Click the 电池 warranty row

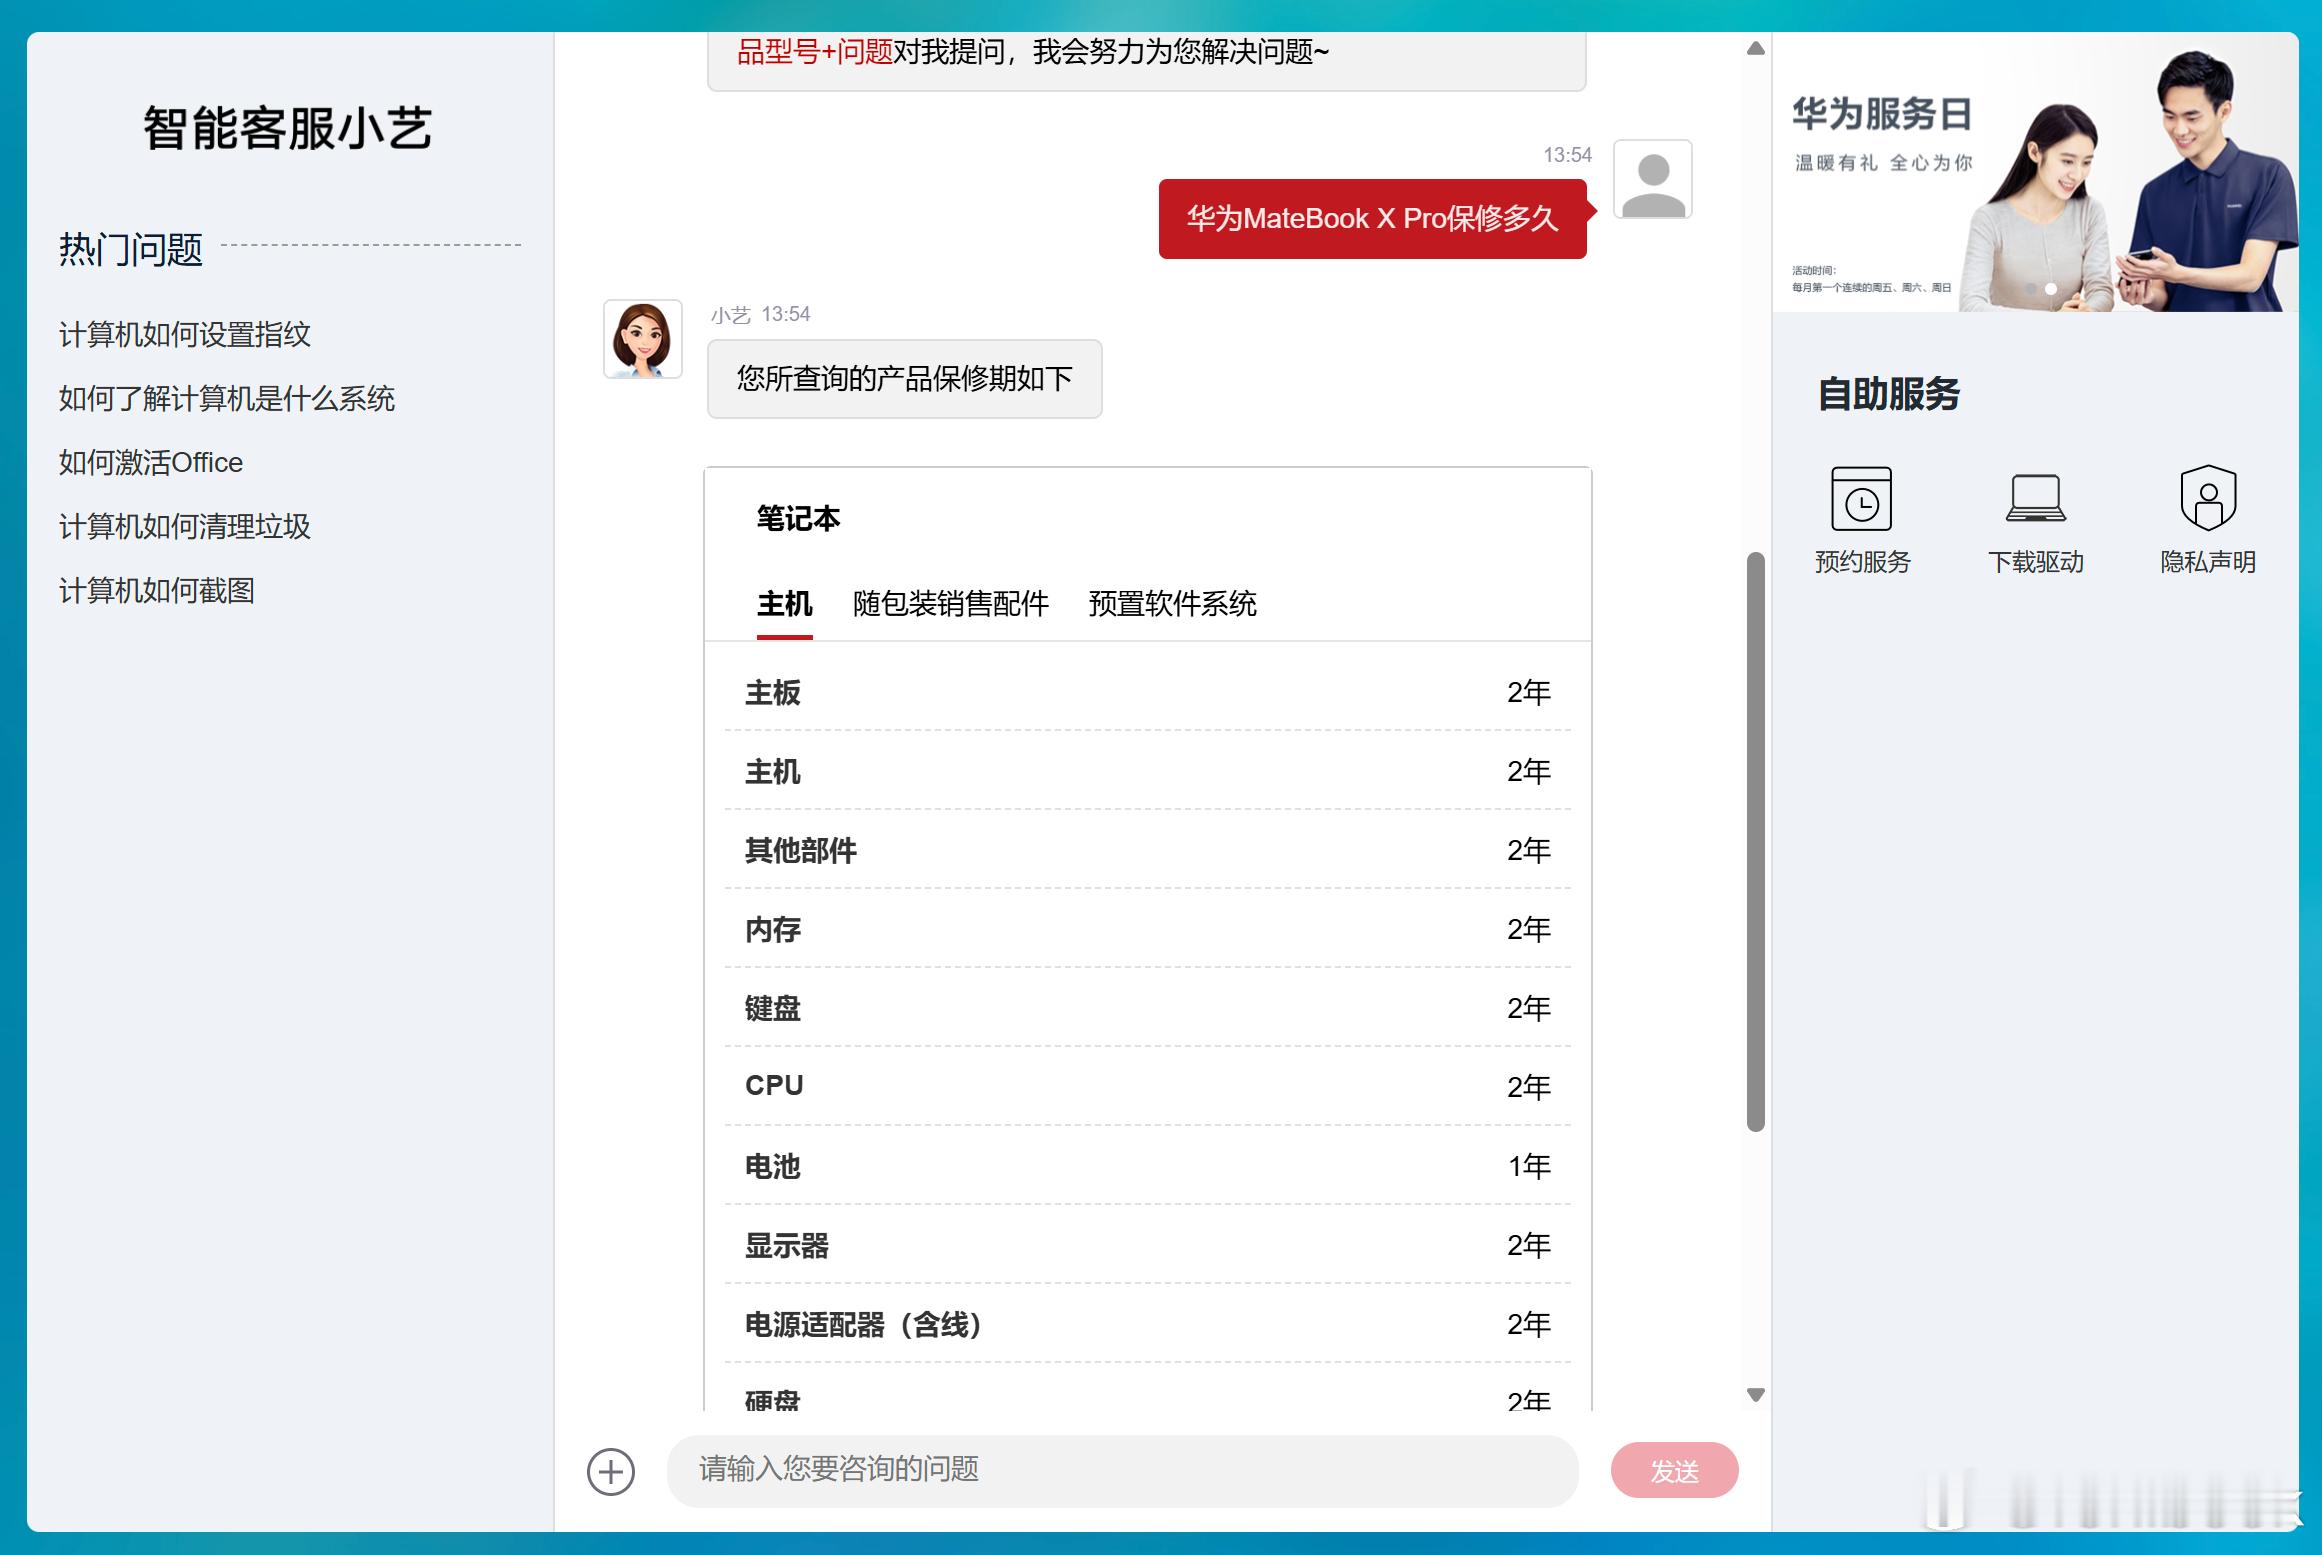coord(1148,1166)
